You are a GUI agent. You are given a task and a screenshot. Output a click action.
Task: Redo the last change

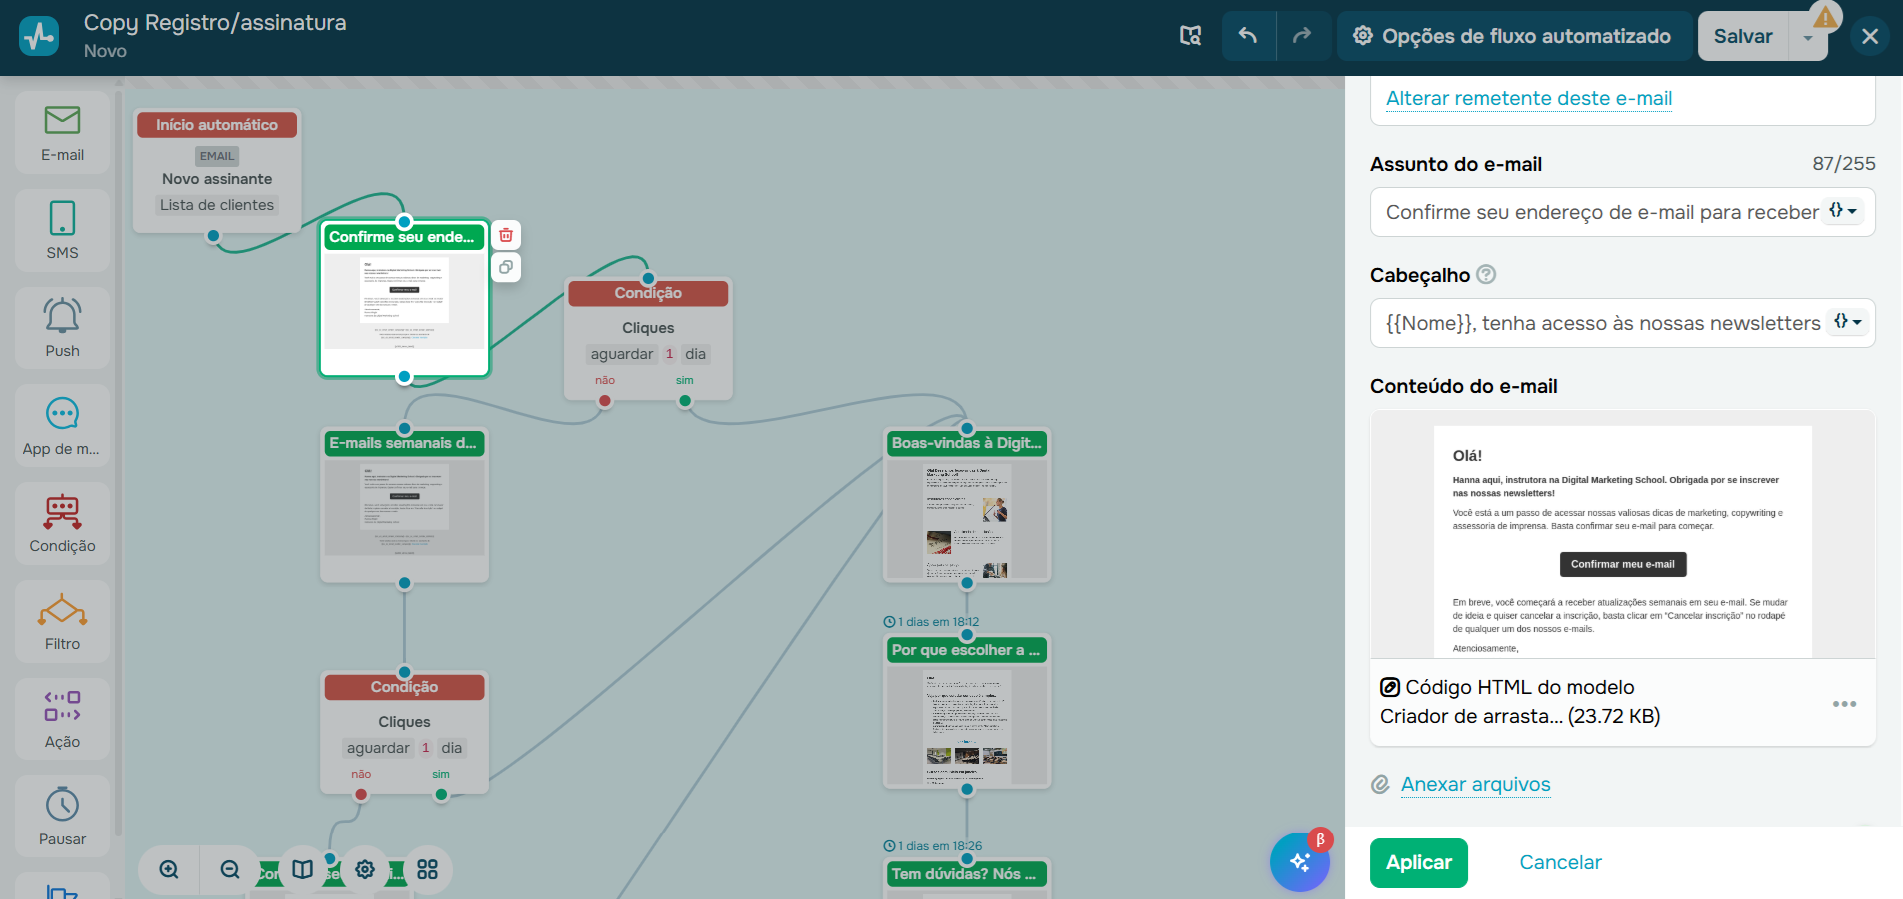point(1302,36)
